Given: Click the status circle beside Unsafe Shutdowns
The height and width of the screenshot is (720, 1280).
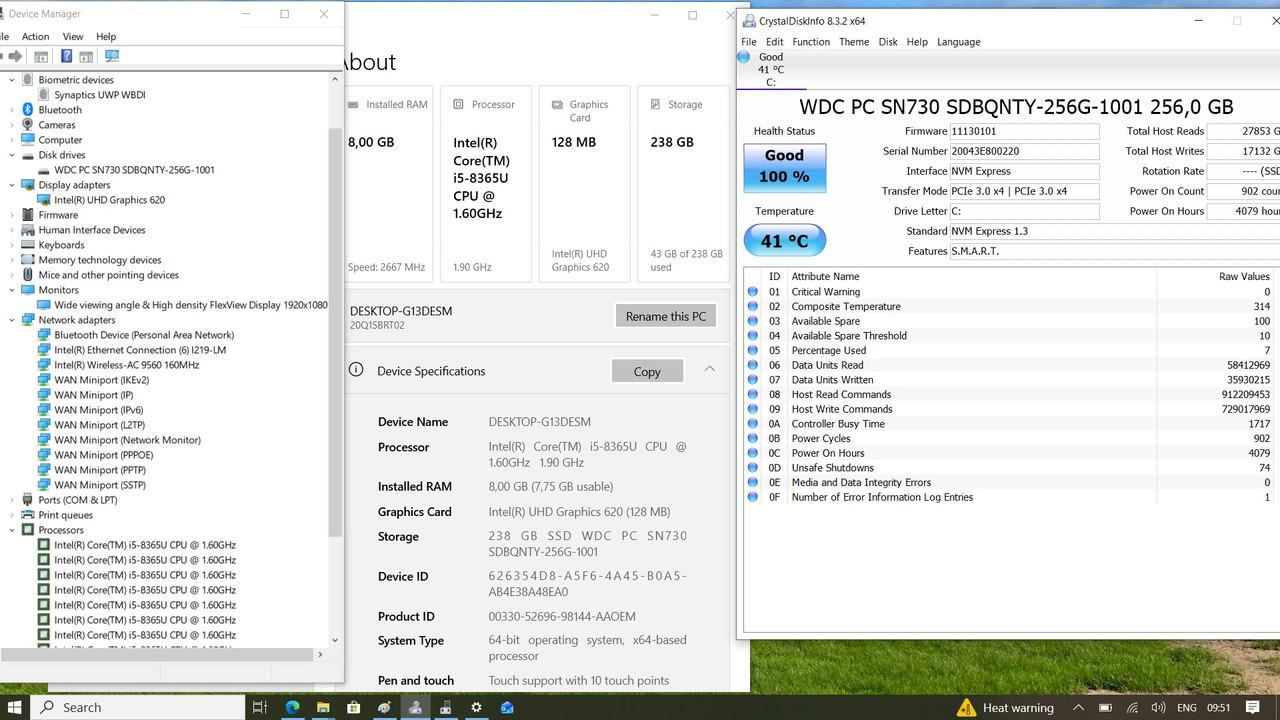Looking at the screenshot, I should point(753,468).
